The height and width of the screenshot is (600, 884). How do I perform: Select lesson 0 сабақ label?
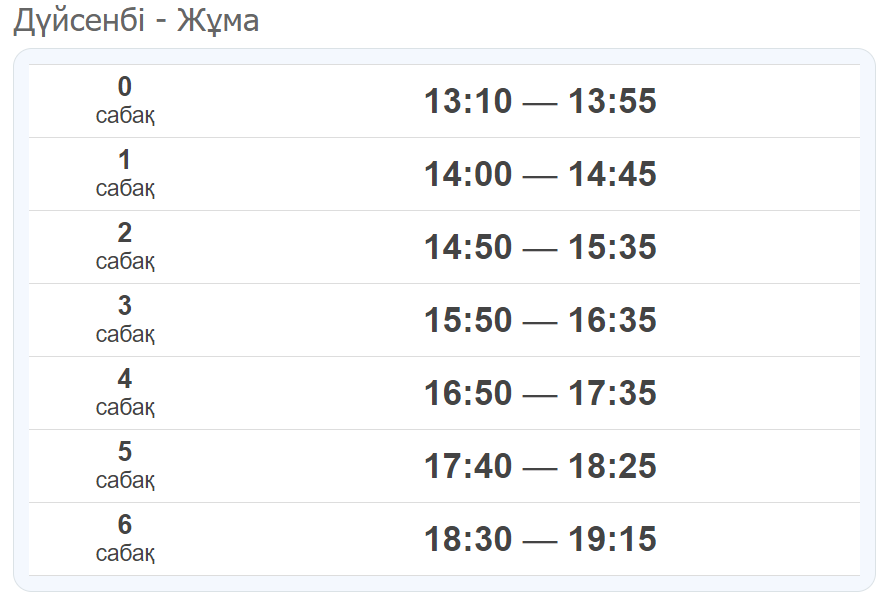125,101
